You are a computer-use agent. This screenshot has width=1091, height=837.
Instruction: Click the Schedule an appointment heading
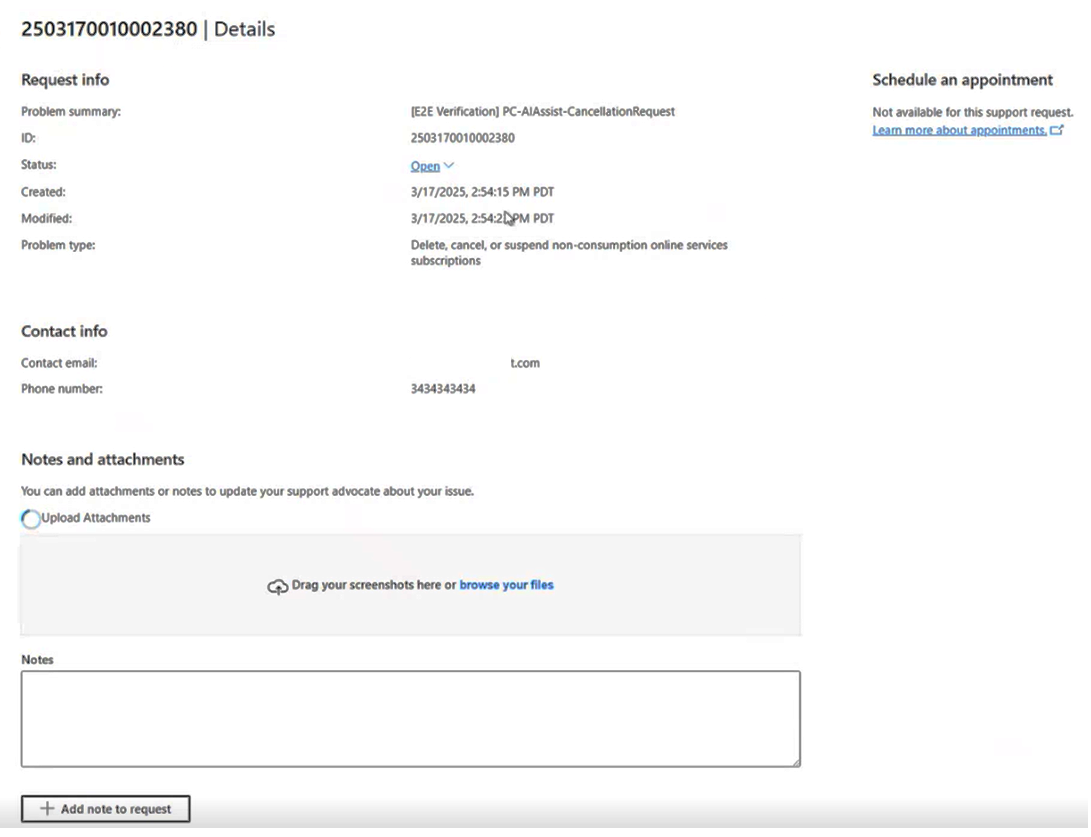(962, 80)
